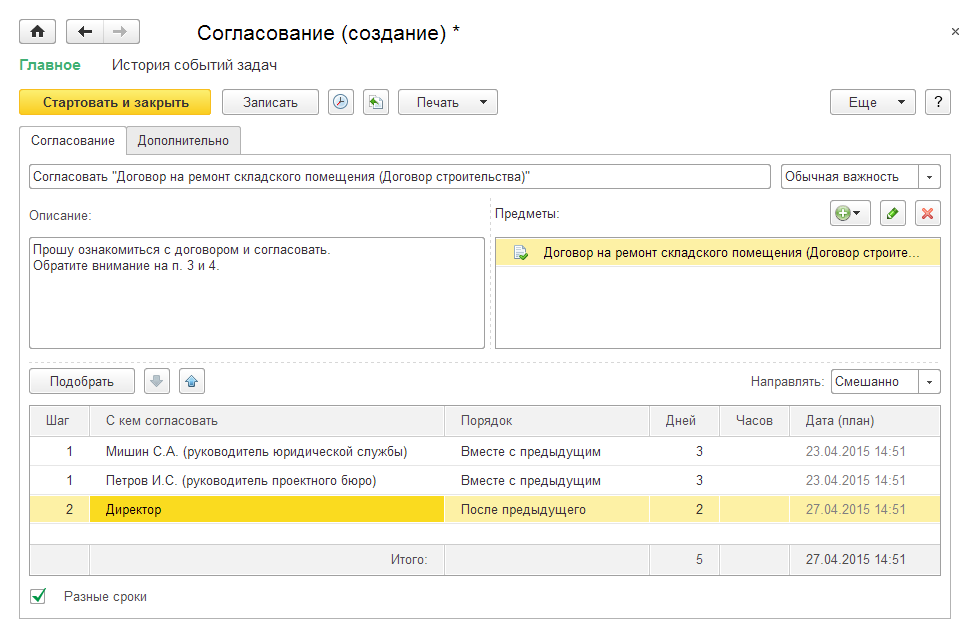Select the Директор approver cell
This screenshot has width=977, height=633.
point(267,510)
